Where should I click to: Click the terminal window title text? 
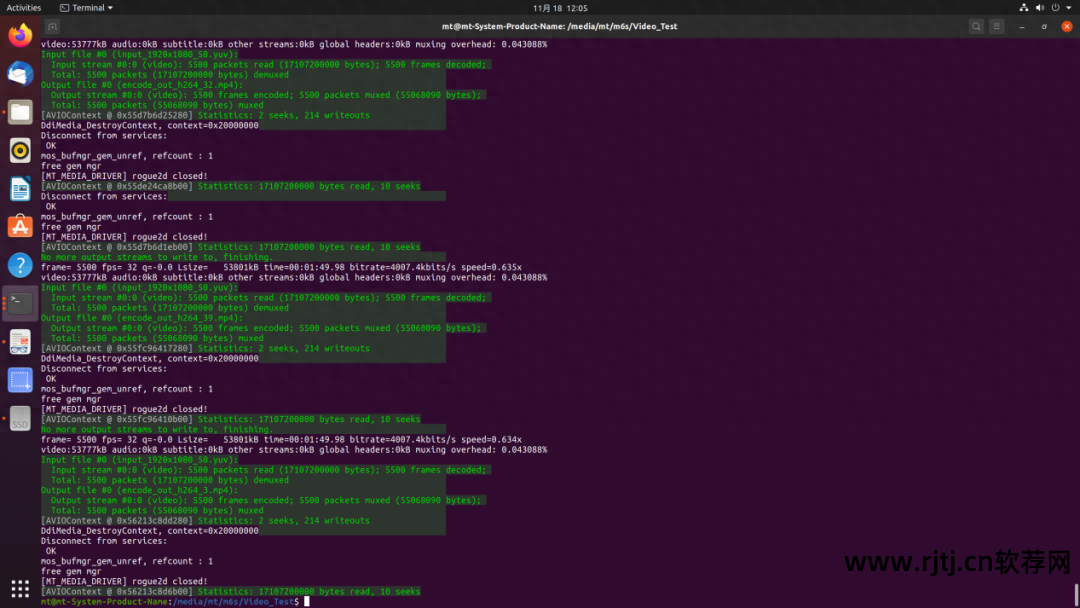559,26
